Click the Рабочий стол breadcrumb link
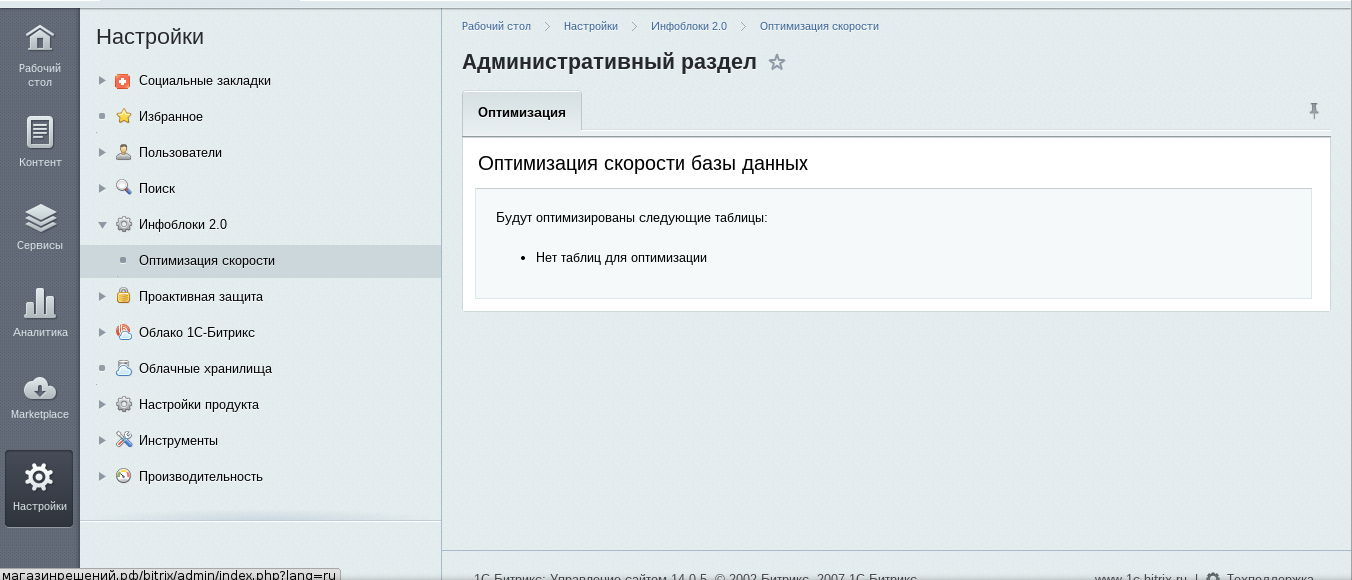The height and width of the screenshot is (580, 1352). click(x=496, y=26)
